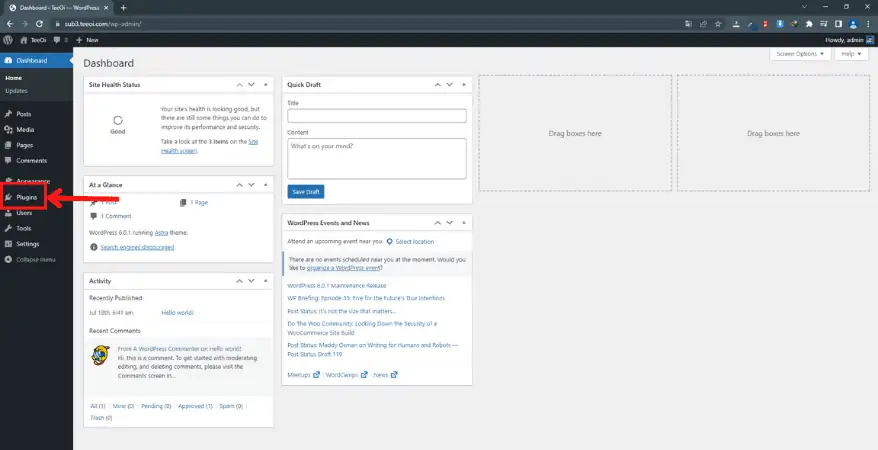Click the plus New content button
This screenshot has height=450, width=878.
pos(87,40)
